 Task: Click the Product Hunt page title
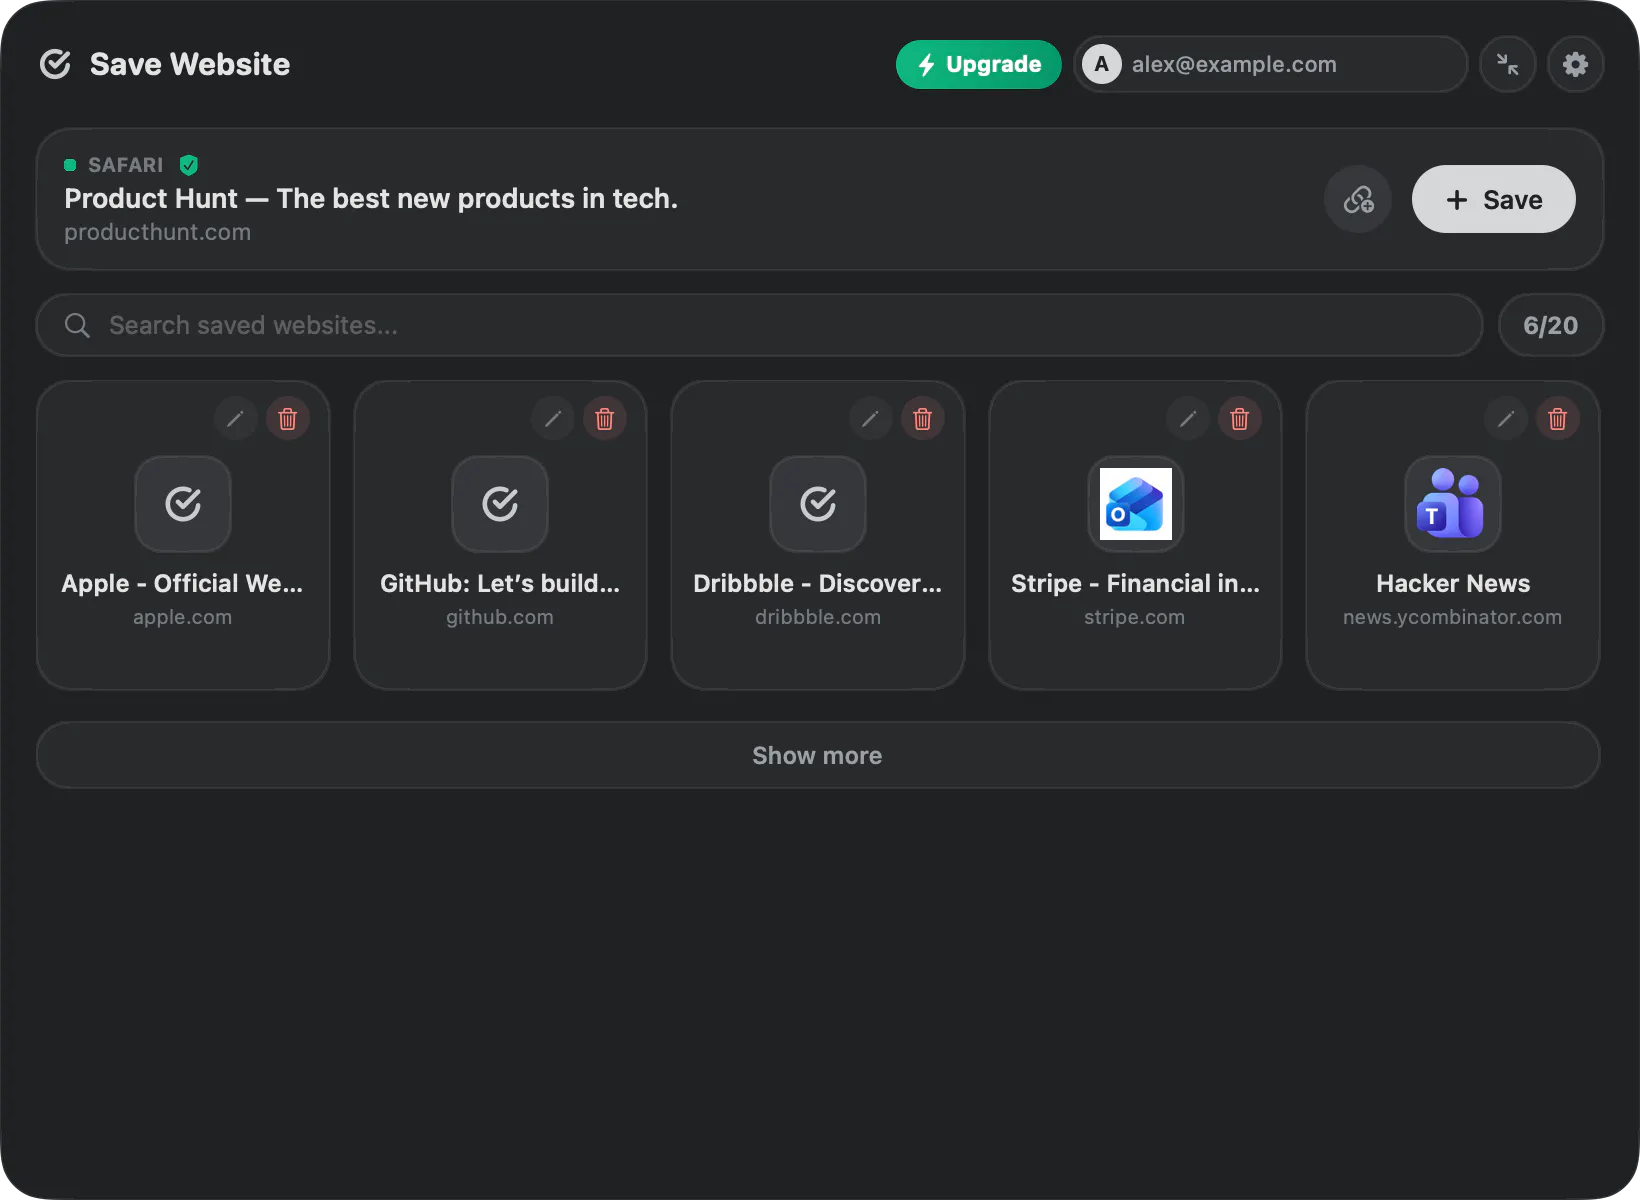(x=371, y=199)
